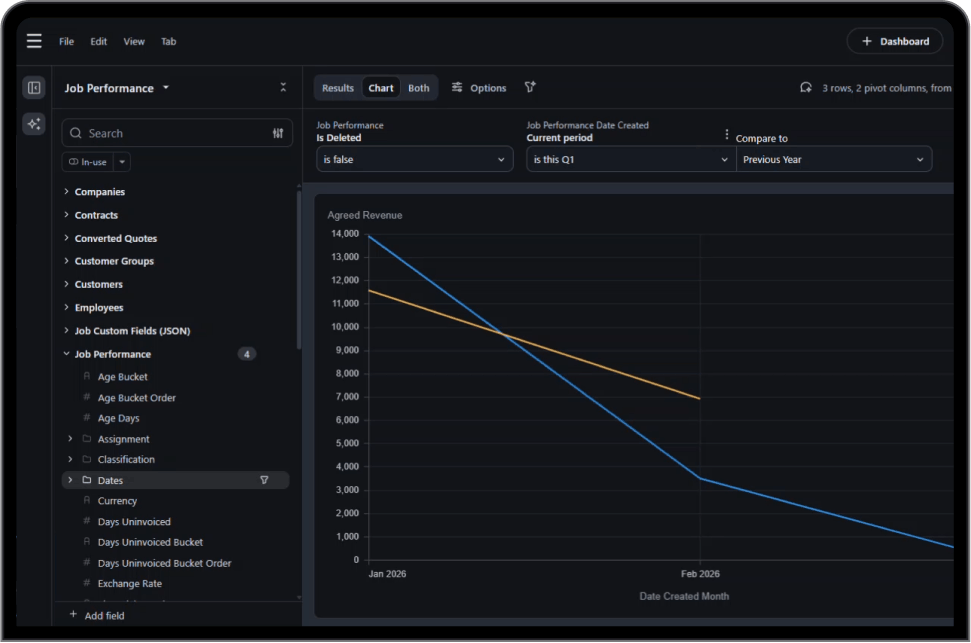Click the plus icon beside Add field
Image resolution: width=971 pixels, height=643 pixels.
coord(73,615)
